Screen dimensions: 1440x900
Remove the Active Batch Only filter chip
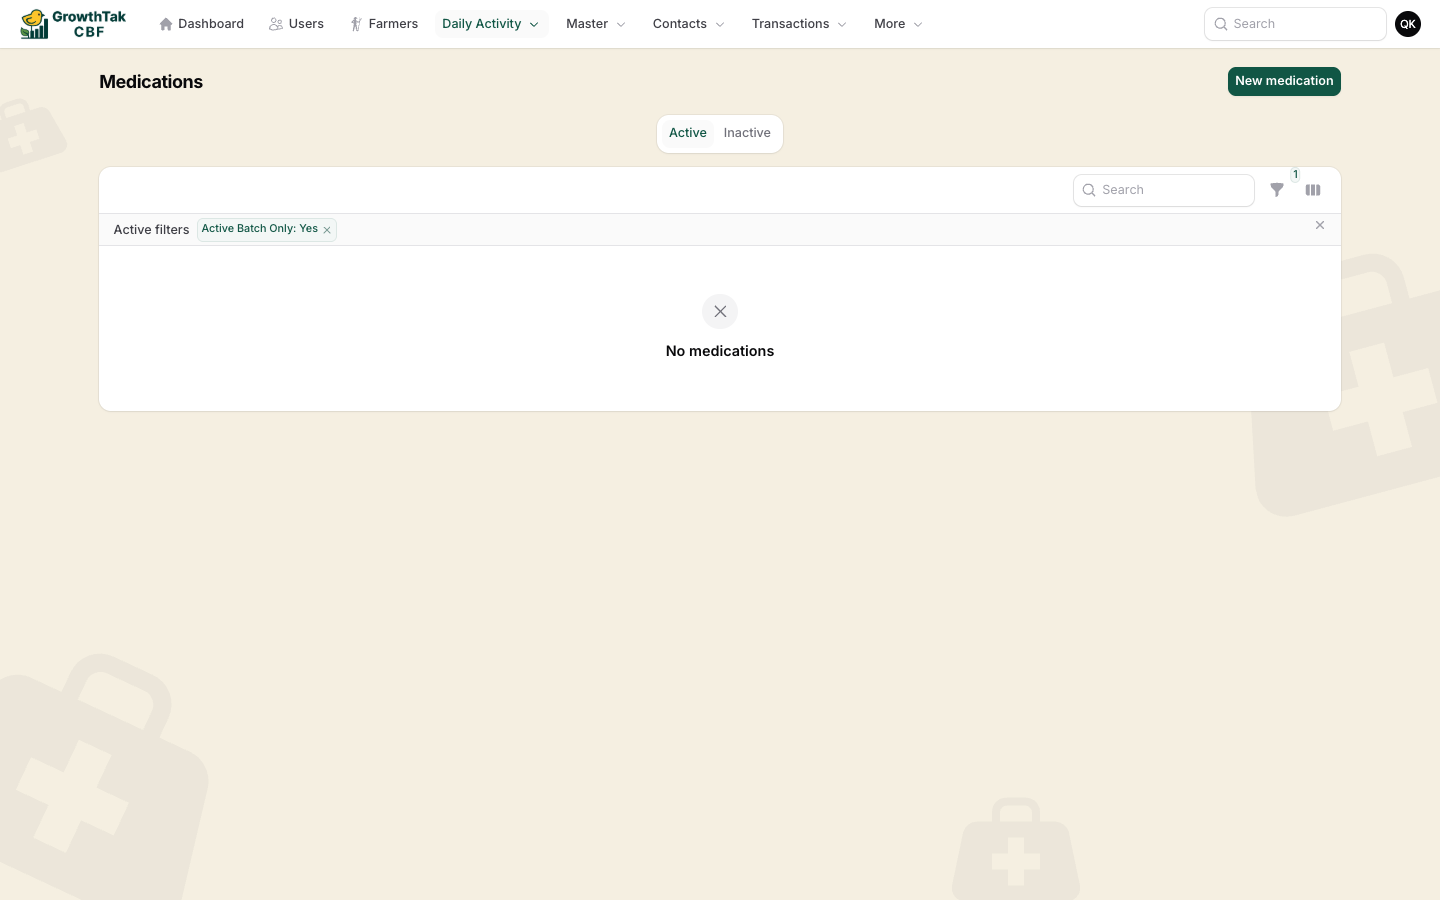(x=327, y=230)
